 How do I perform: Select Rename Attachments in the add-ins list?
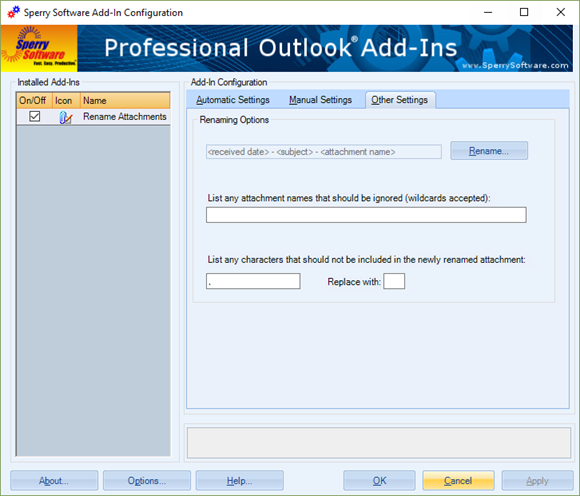click(x=93, y=117)
